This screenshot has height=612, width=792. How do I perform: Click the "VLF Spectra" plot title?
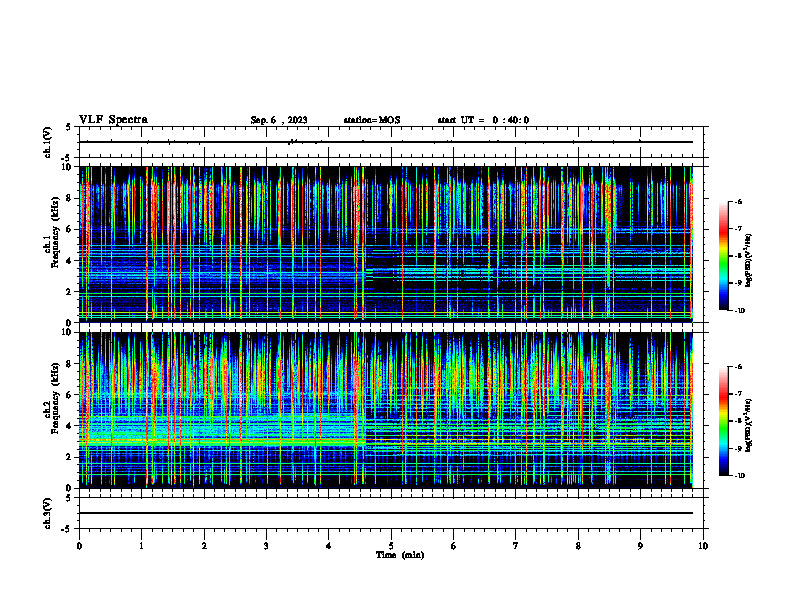(x=113, y=120)
